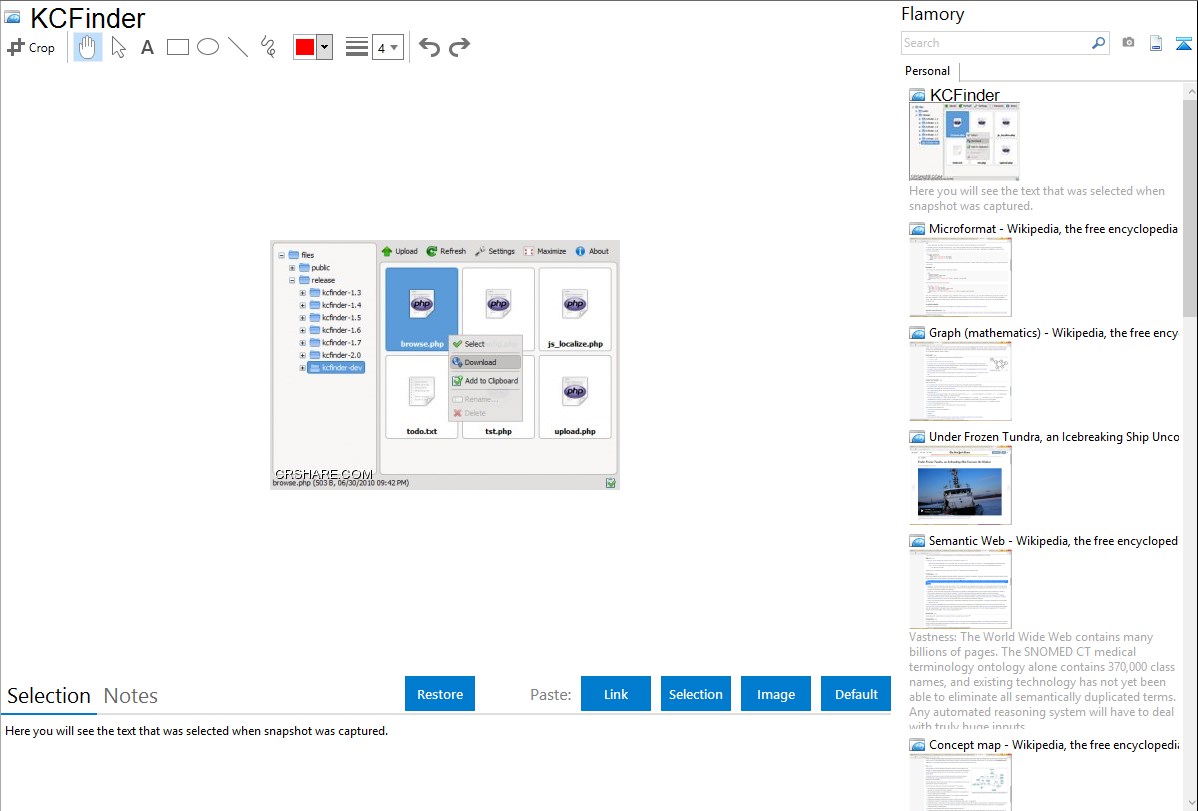
Task: Choose the arrow pointer selection tool
Action: tap(118, 47)
